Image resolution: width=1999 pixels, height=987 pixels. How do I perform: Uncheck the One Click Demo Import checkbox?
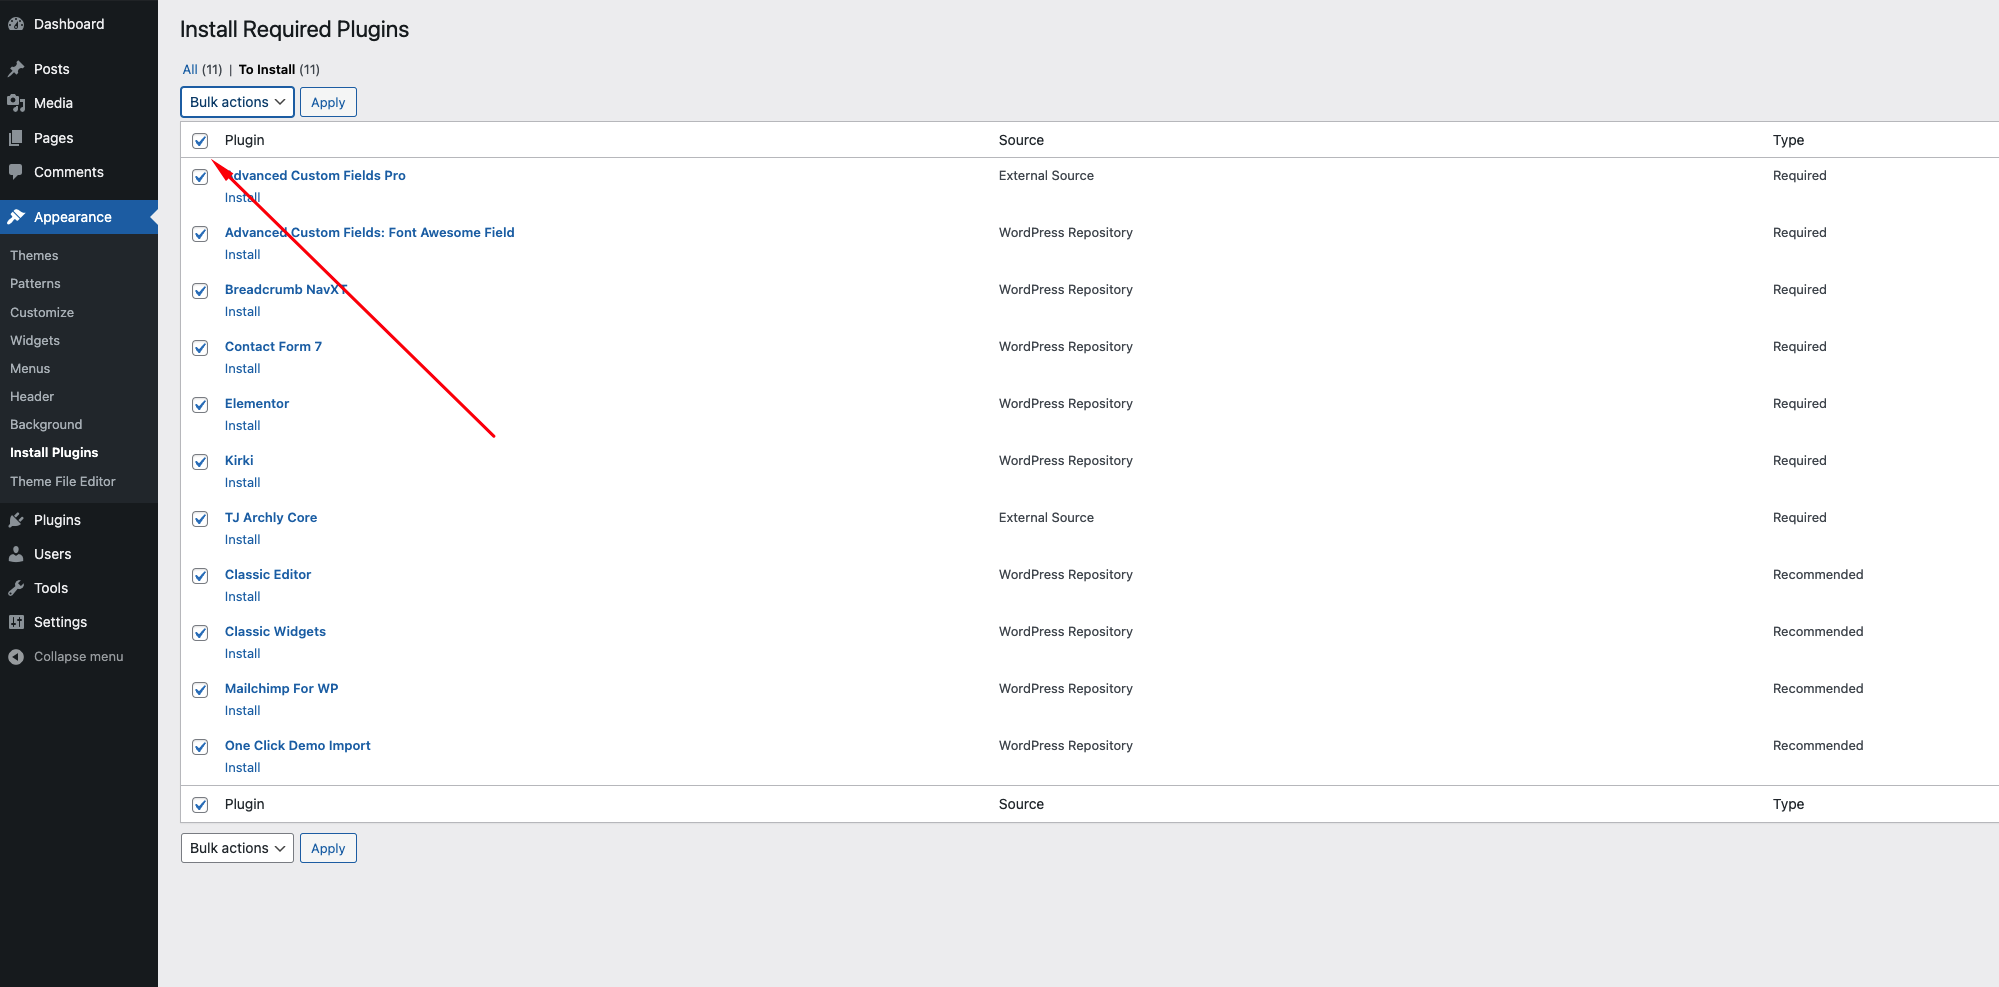200,747
